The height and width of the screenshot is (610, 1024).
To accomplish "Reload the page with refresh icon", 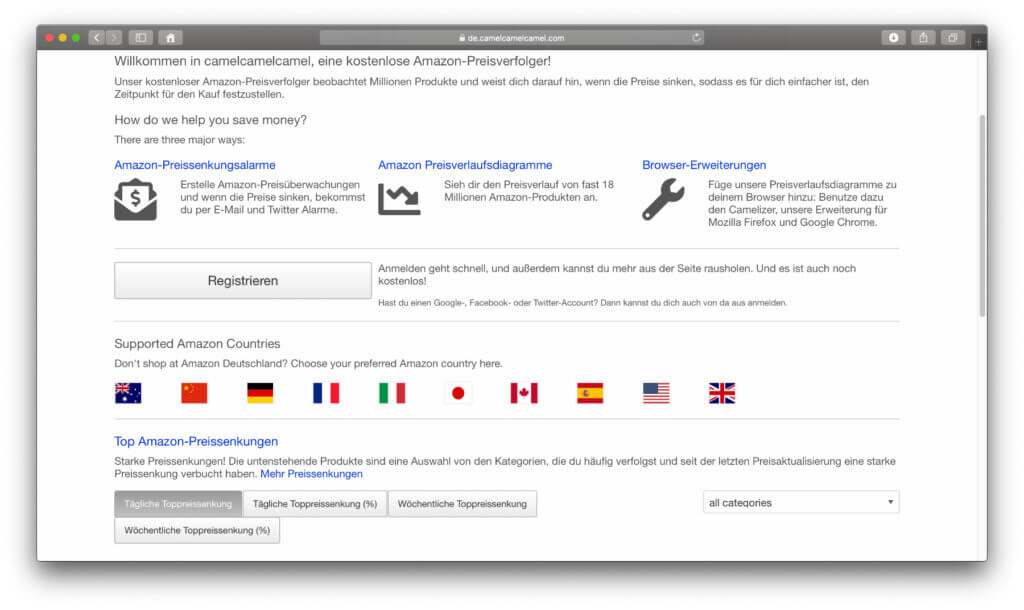I will click(696, 38).
